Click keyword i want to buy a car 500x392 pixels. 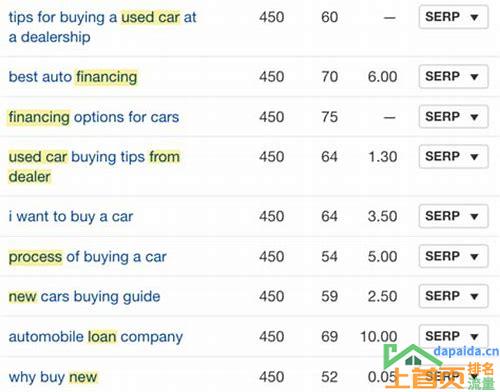71,217
